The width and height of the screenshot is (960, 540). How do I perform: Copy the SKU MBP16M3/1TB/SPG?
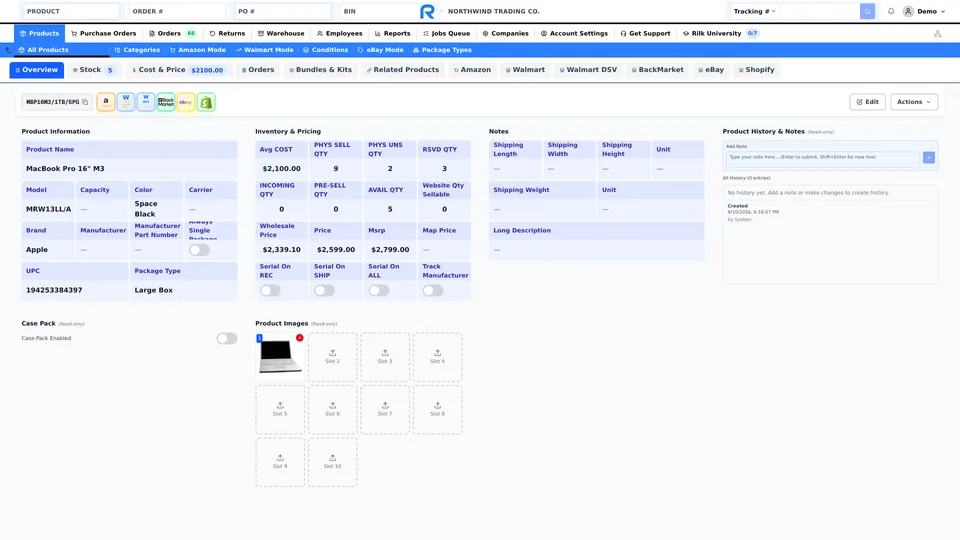click(85, 102)
